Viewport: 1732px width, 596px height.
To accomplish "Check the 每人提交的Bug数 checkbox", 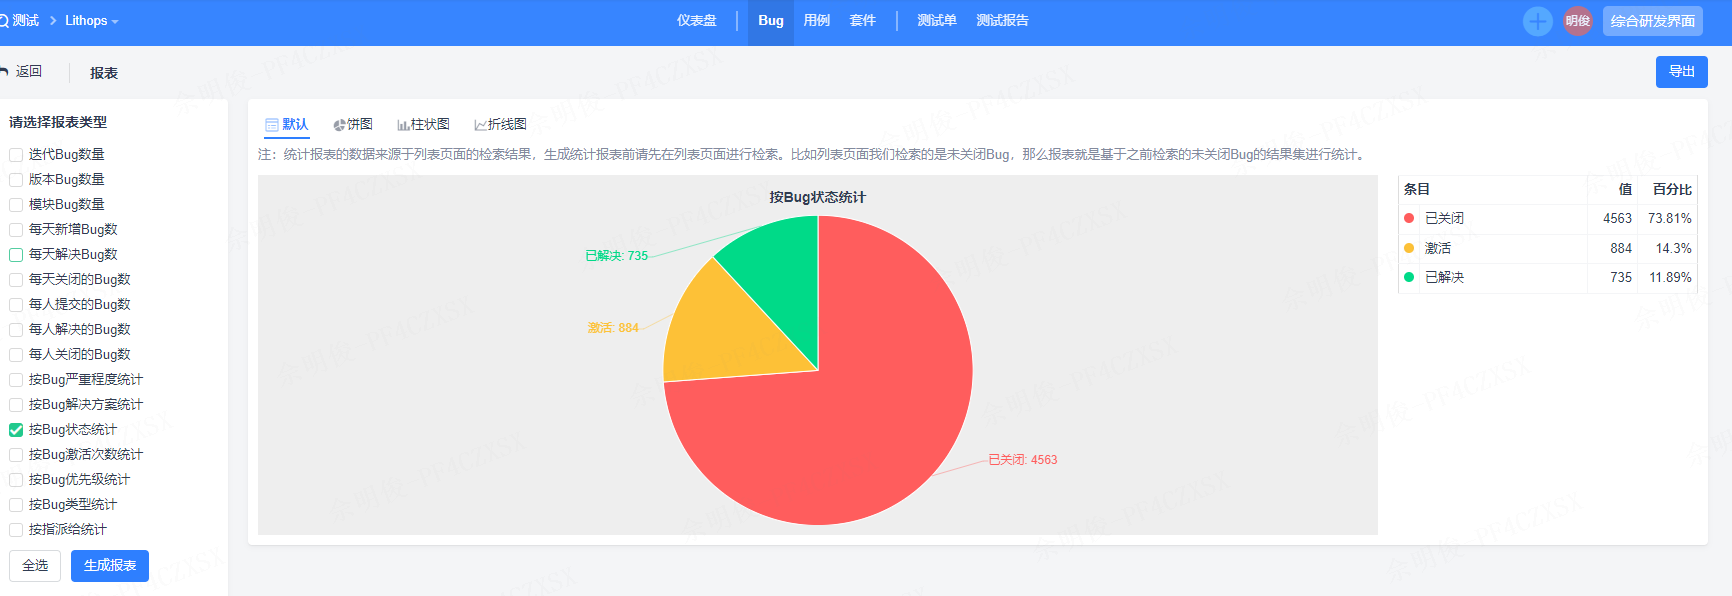I will [x=16, y=305].
